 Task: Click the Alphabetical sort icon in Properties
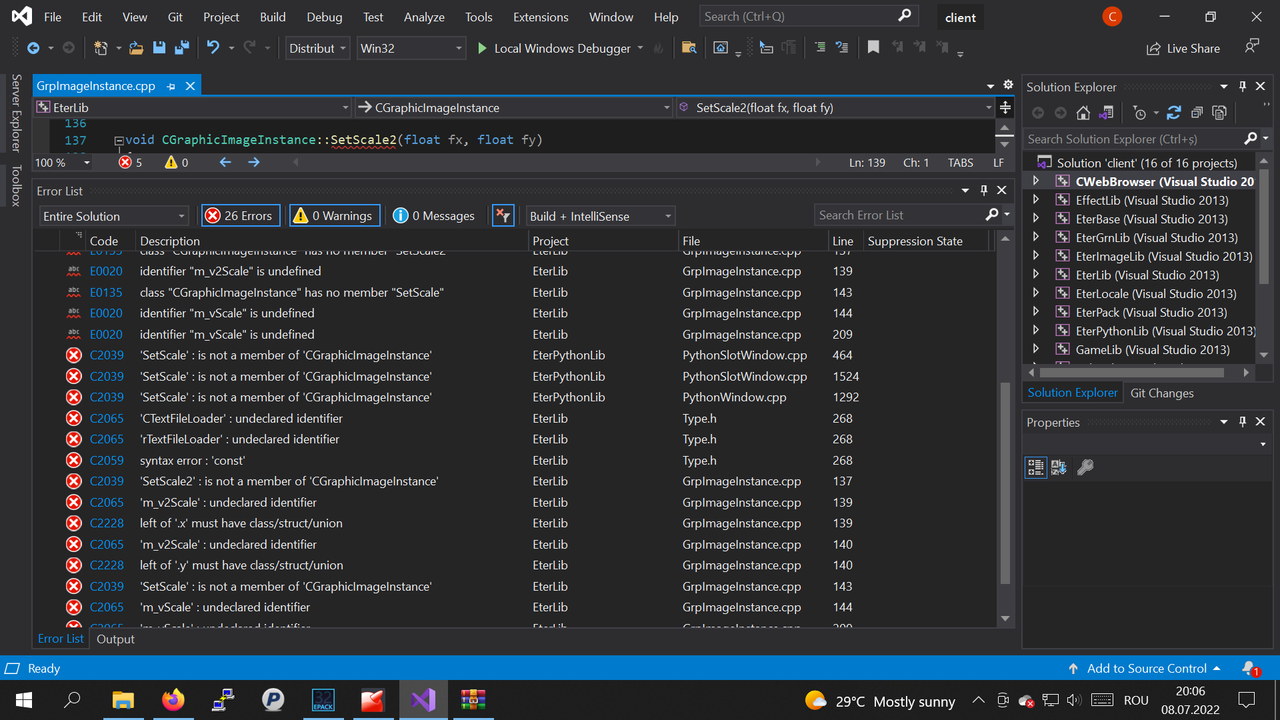[1059, 467]
